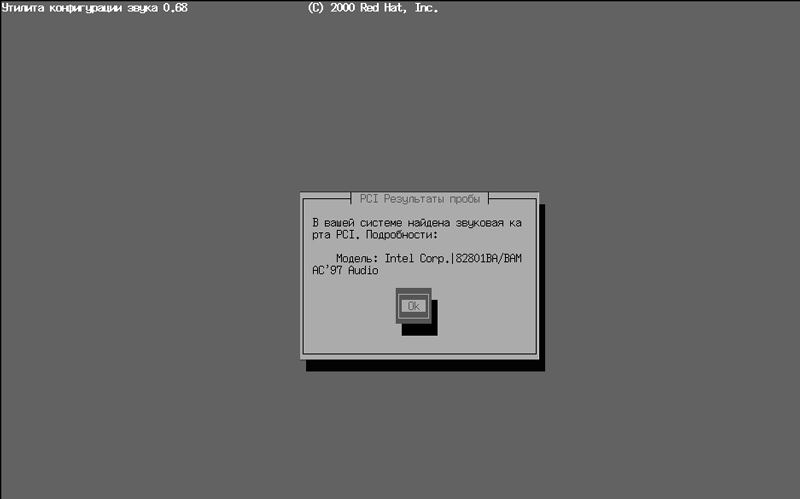Click the word 'найдена' in the message
The image size is (800, 499).
[430, 221]
